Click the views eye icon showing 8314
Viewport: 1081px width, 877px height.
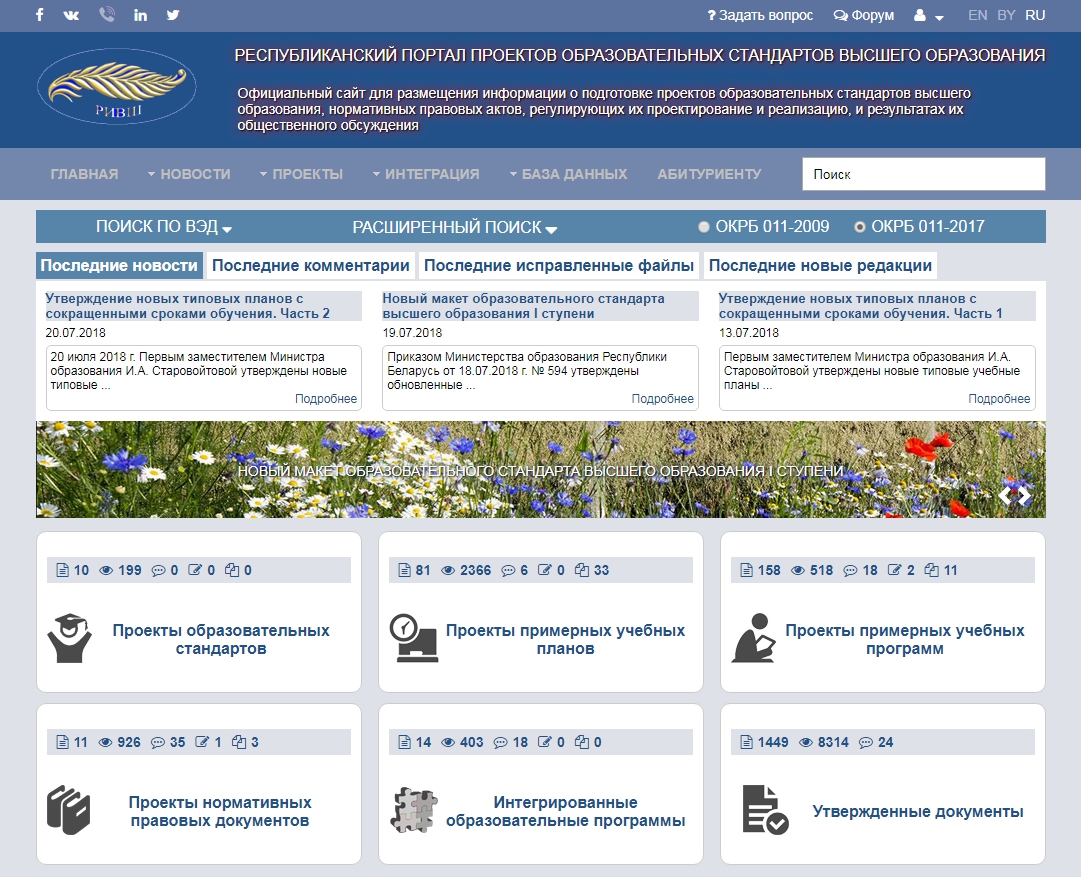tap(806, 743)
